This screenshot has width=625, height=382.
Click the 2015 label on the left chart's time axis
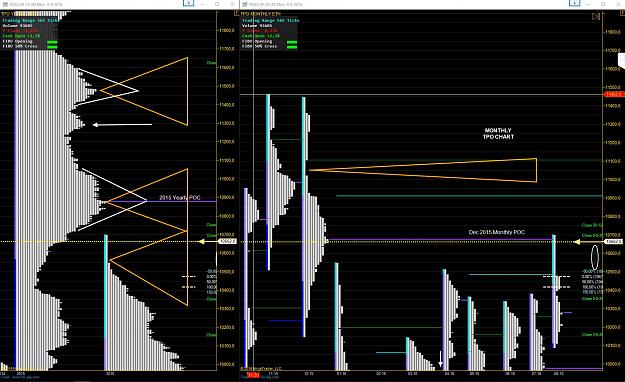21,374
